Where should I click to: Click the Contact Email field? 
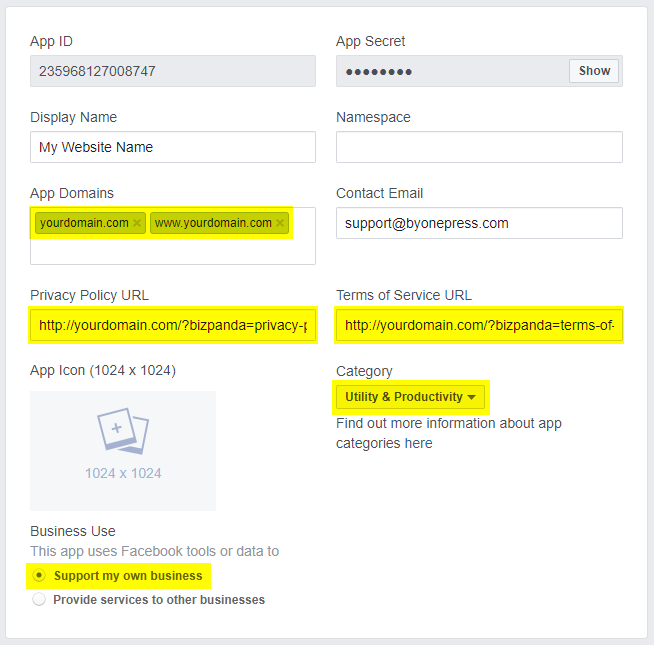coord(479,223)
